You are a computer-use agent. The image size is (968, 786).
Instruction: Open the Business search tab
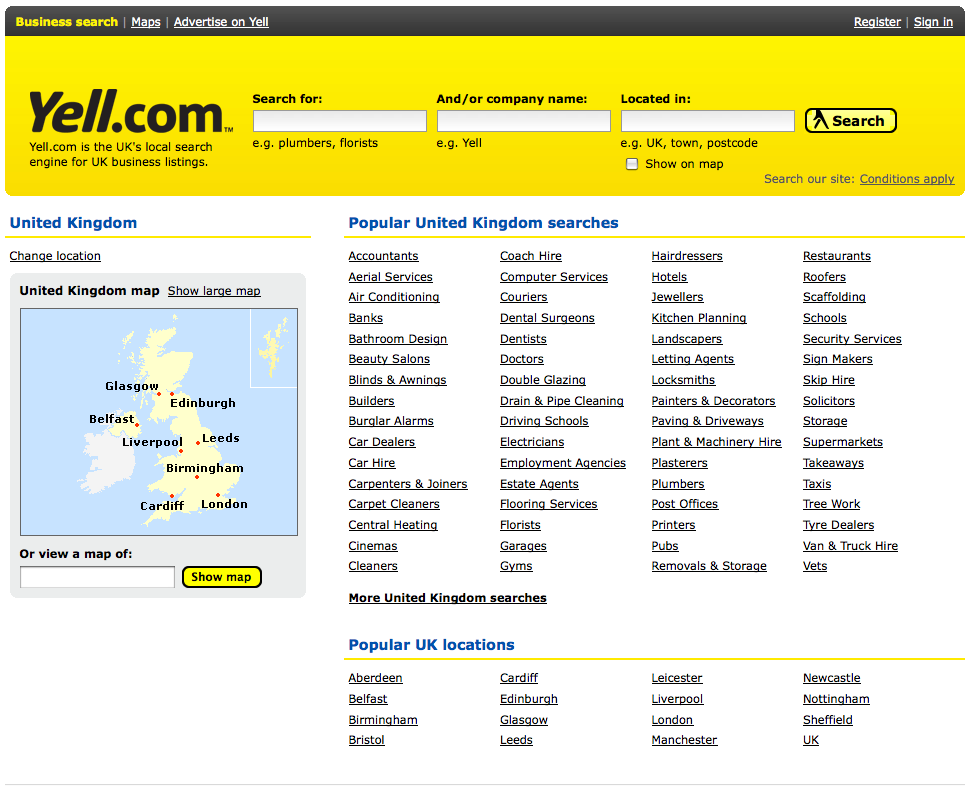(x=67, y=22)
